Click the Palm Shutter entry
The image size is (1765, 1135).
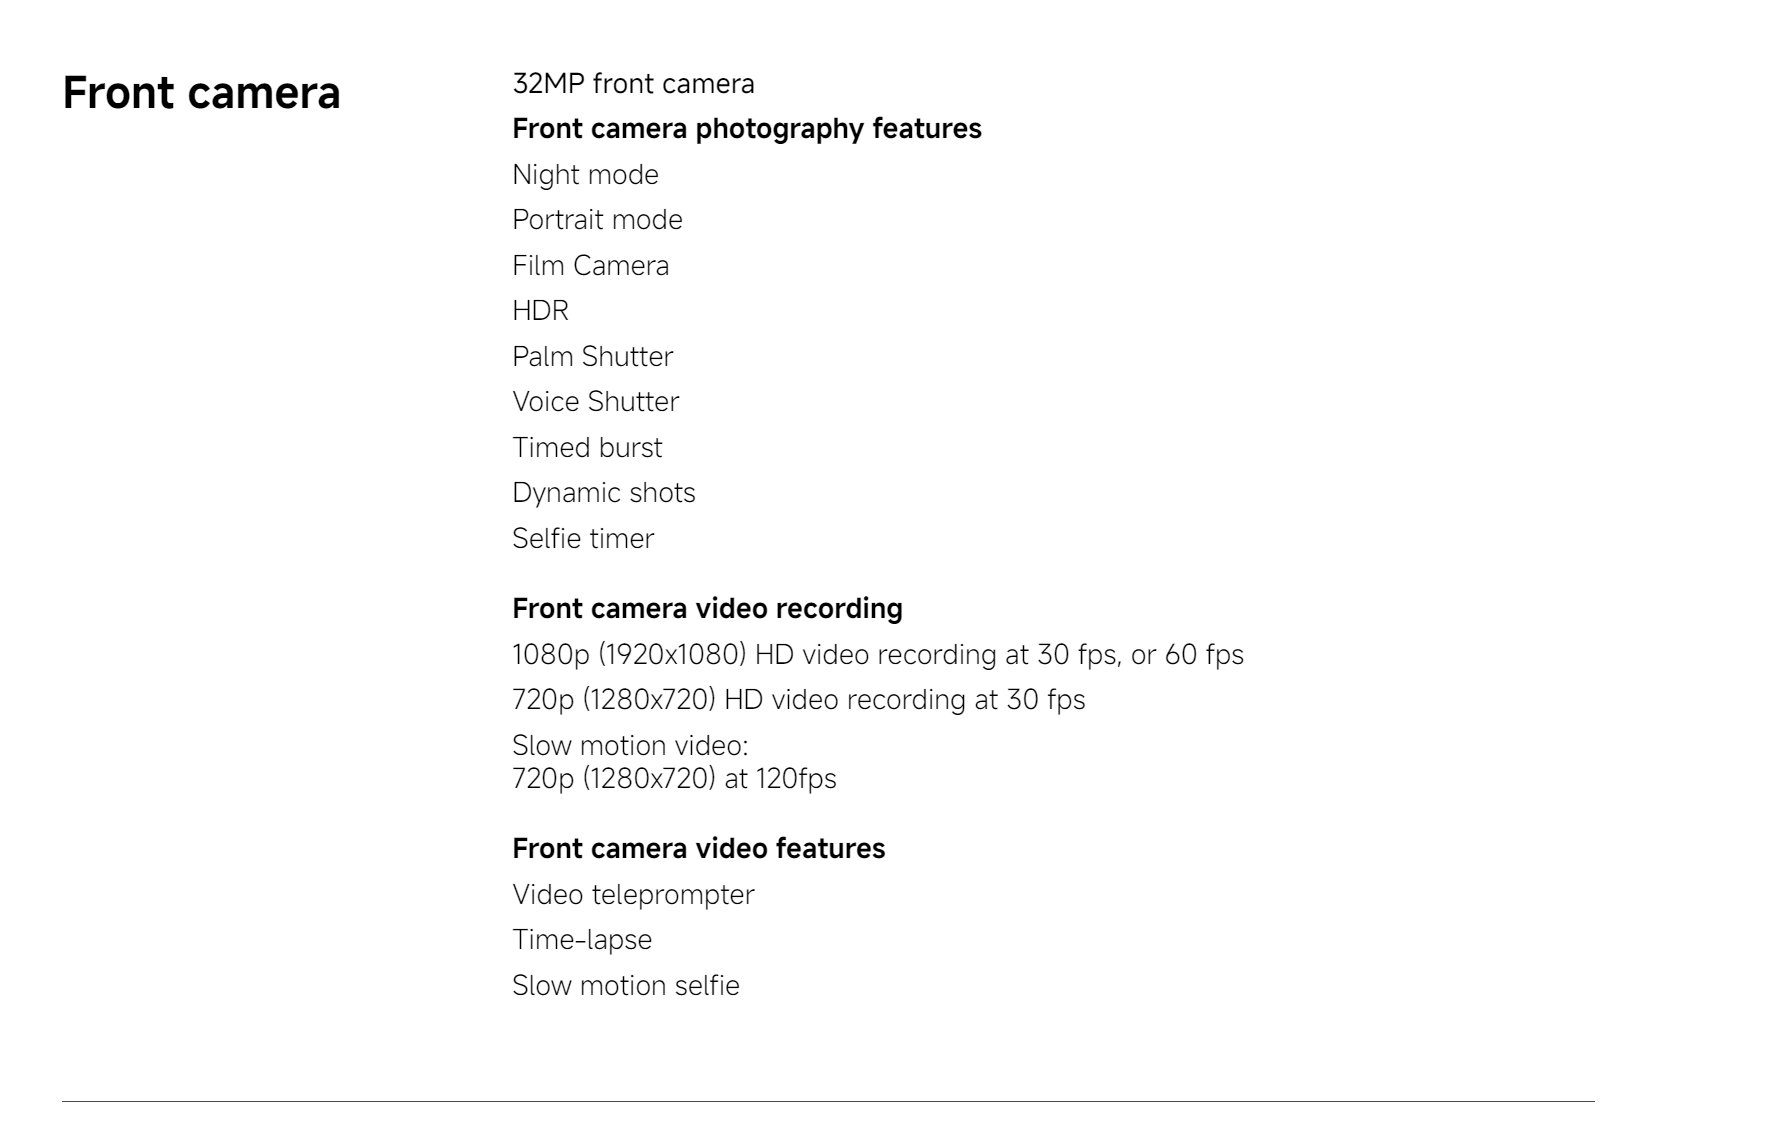pyautogui.click(x=592, y=357)
